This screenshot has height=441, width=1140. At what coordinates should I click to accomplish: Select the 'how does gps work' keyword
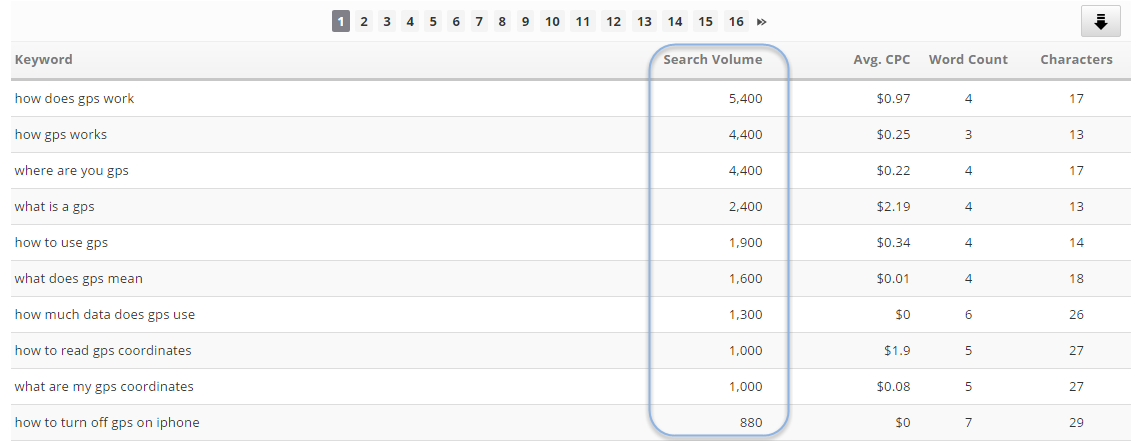click(74, 98)
